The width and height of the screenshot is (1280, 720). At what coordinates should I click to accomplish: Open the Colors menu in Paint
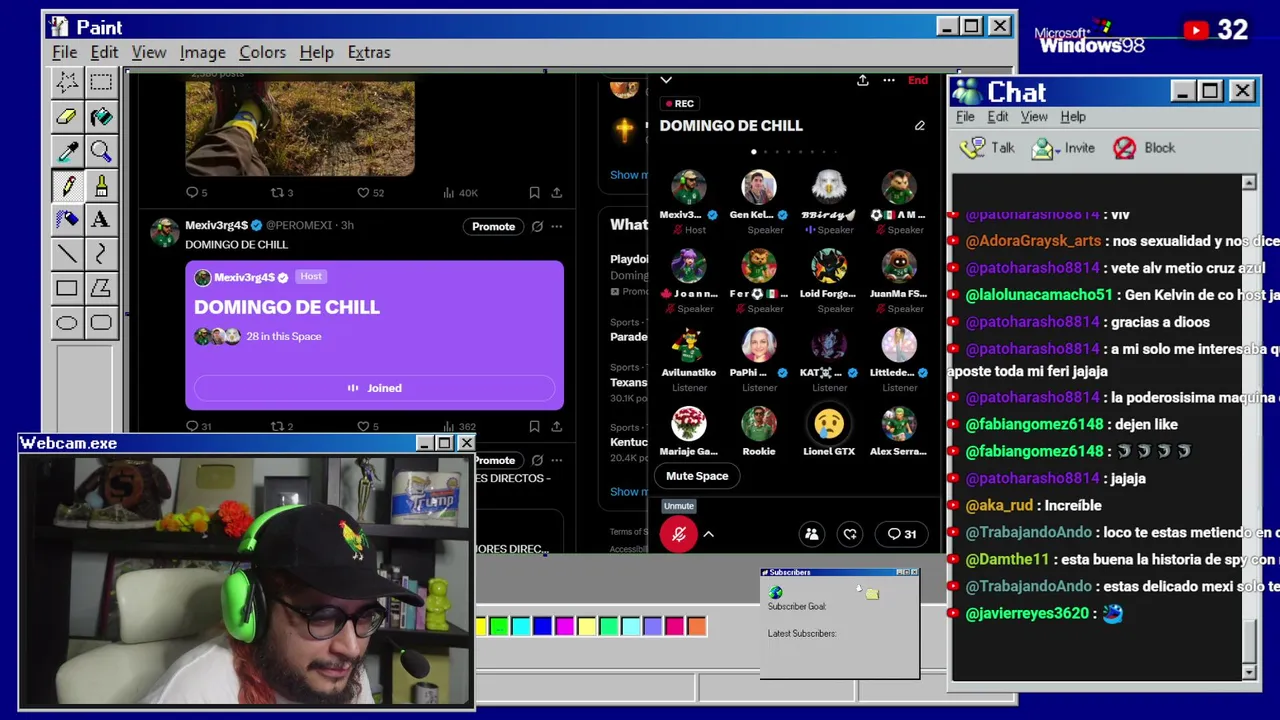262,52
